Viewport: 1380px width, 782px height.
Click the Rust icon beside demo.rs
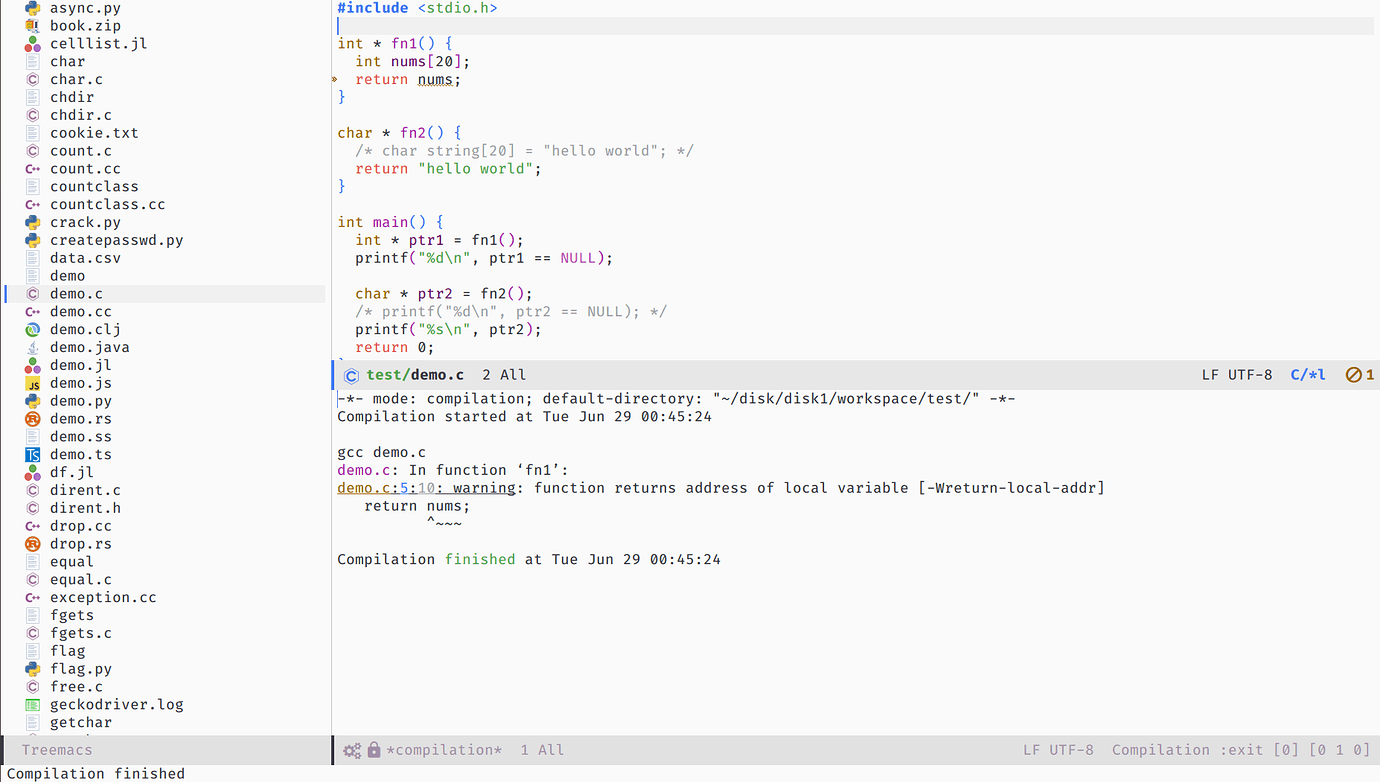pos(33,418)
